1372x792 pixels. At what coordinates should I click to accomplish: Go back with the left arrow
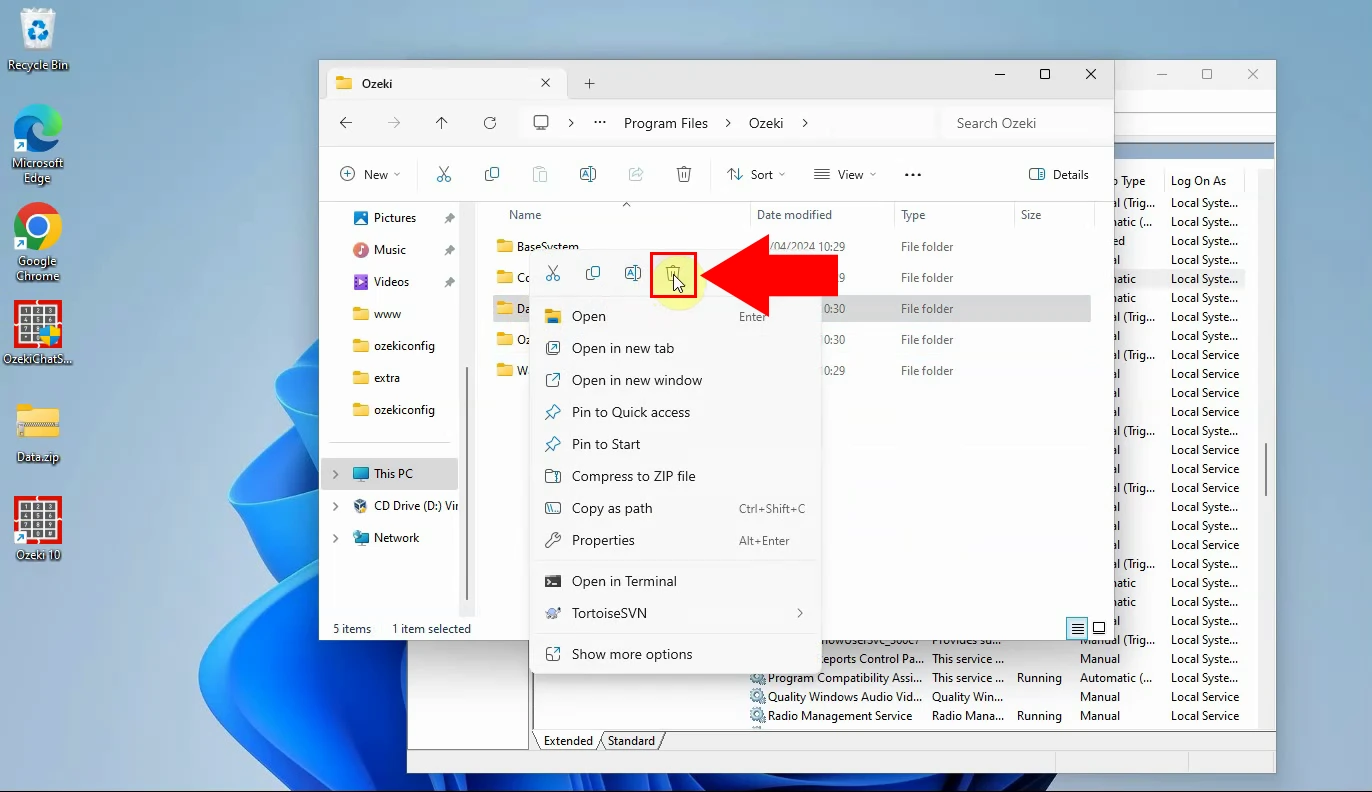(346, 123)
